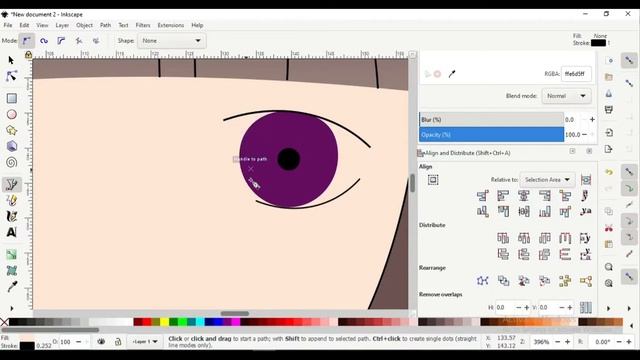Toggle current layer visibility eye
This screenshot has width=640, height=360.
[101, 342]
